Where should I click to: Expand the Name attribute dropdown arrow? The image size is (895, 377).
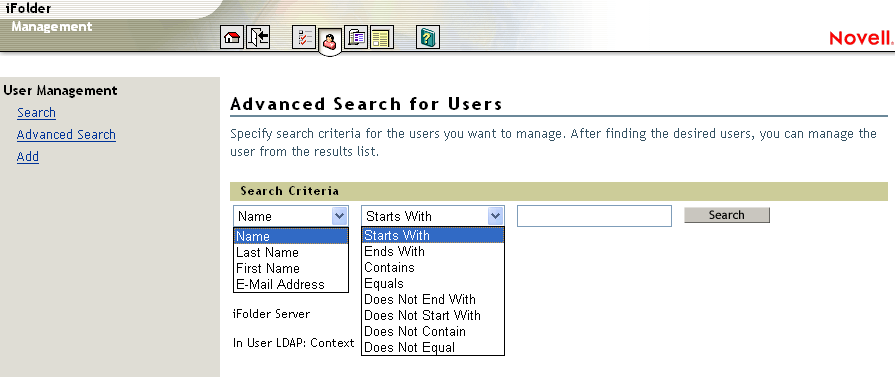click(x=339, y=216)
